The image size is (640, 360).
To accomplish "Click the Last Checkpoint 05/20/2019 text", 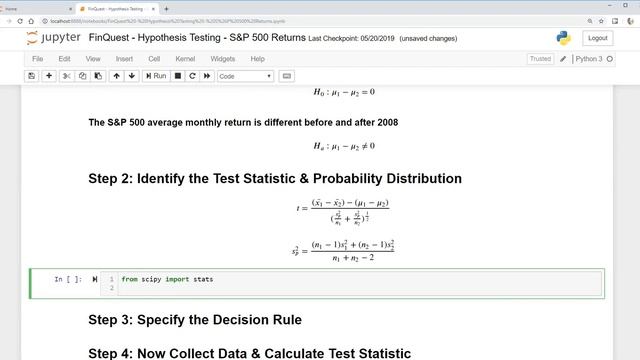I will click(351, 38).
